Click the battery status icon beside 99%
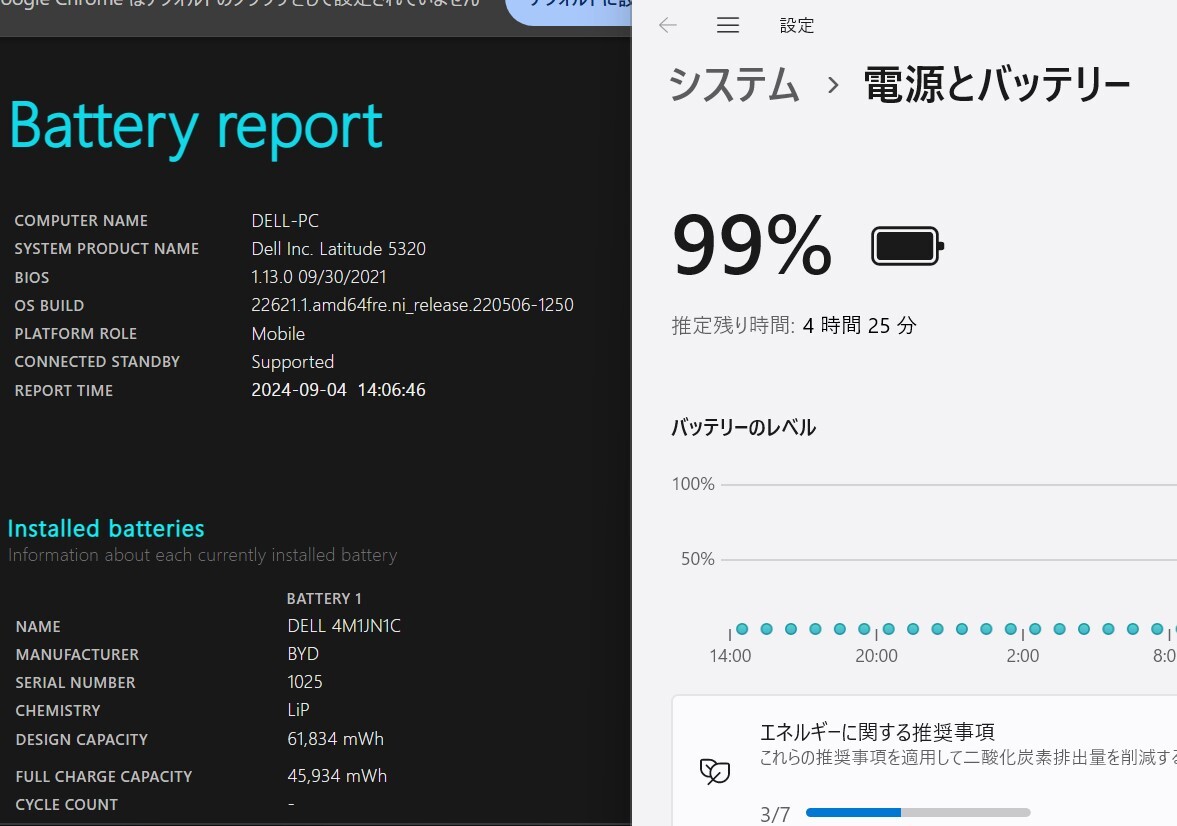1177x826 pixels. click(905, 244)
